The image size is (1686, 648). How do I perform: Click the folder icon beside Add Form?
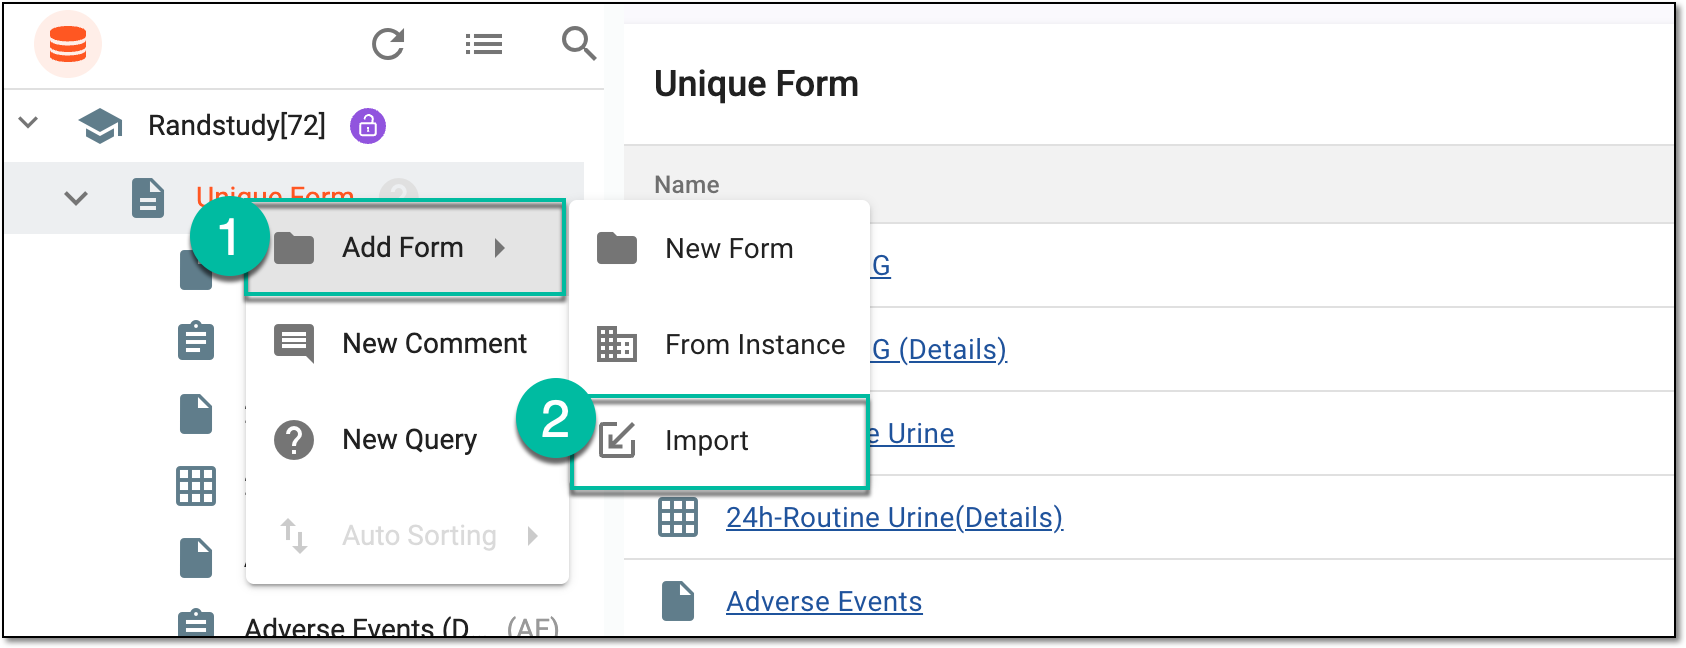294,248
